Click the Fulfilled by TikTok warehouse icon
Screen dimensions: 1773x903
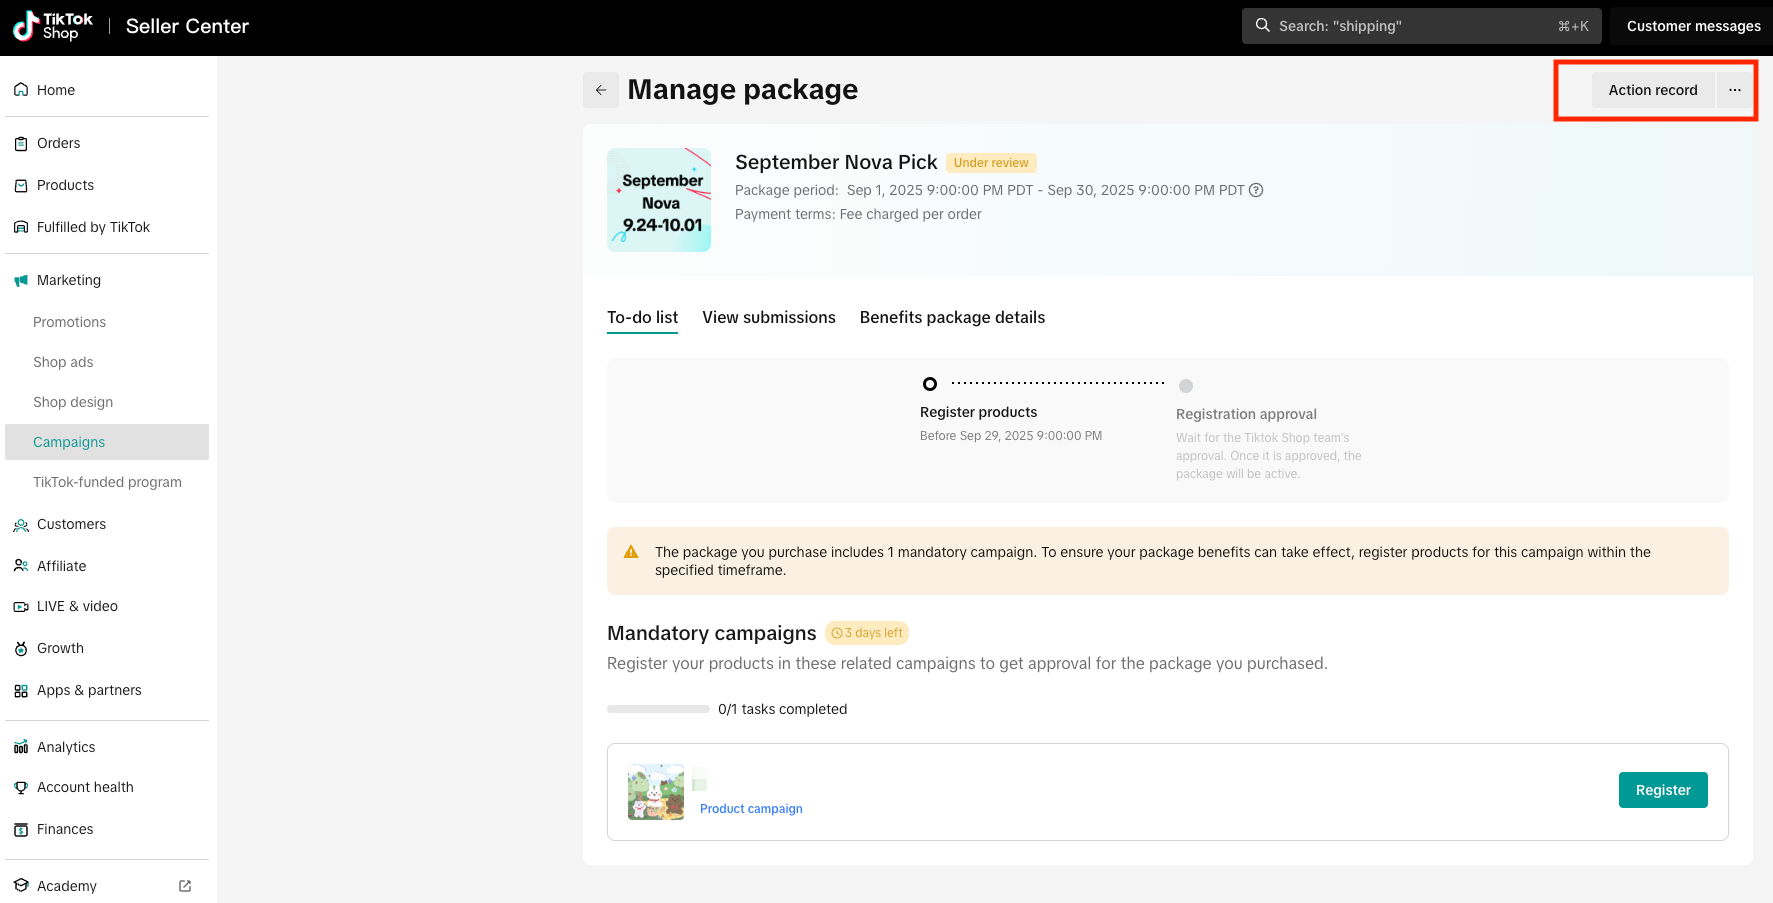[21, 228]
